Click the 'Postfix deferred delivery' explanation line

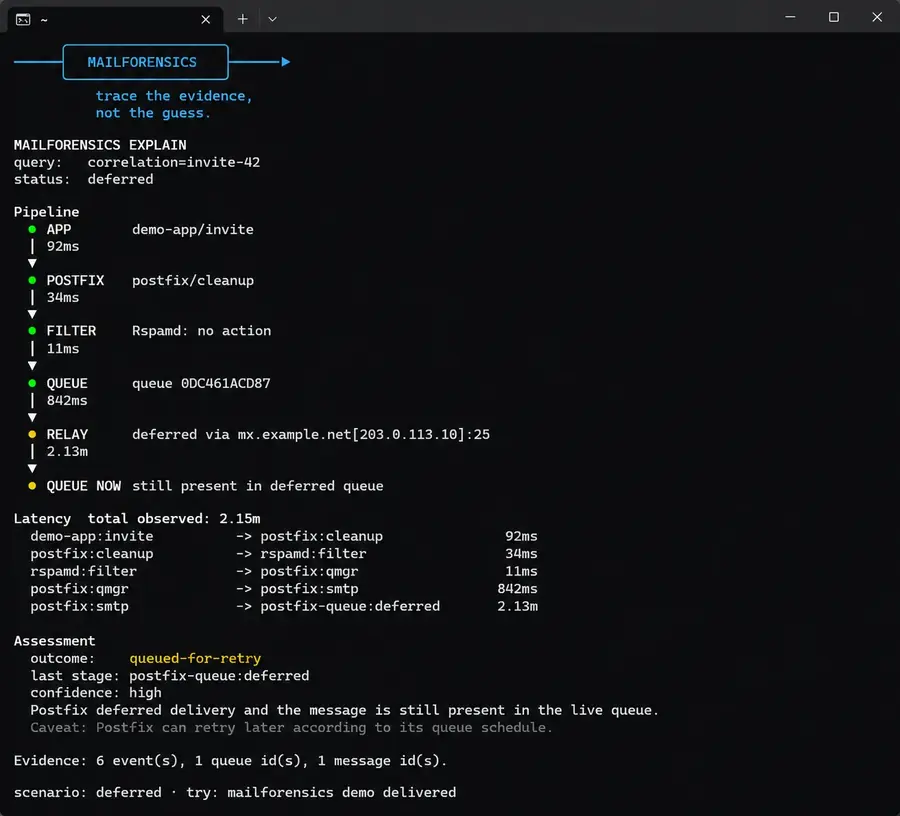[x=344, y=710]
